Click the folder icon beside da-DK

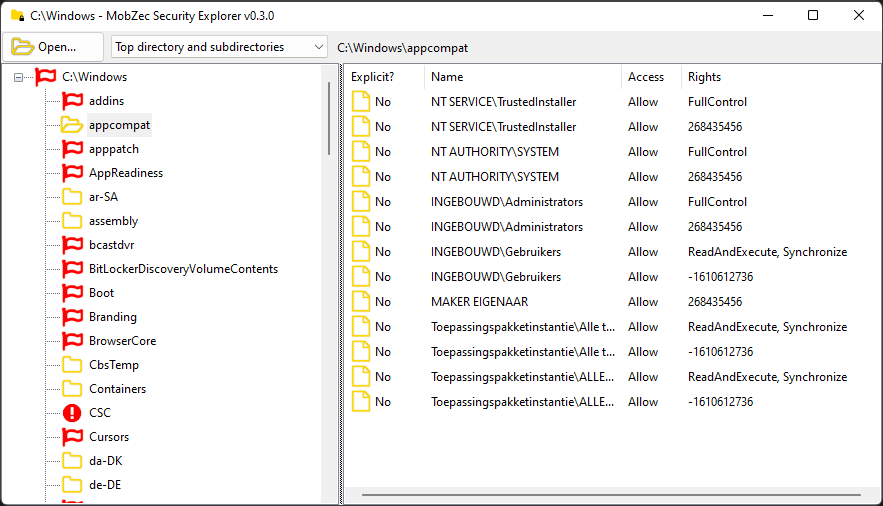tap(72, 461)
